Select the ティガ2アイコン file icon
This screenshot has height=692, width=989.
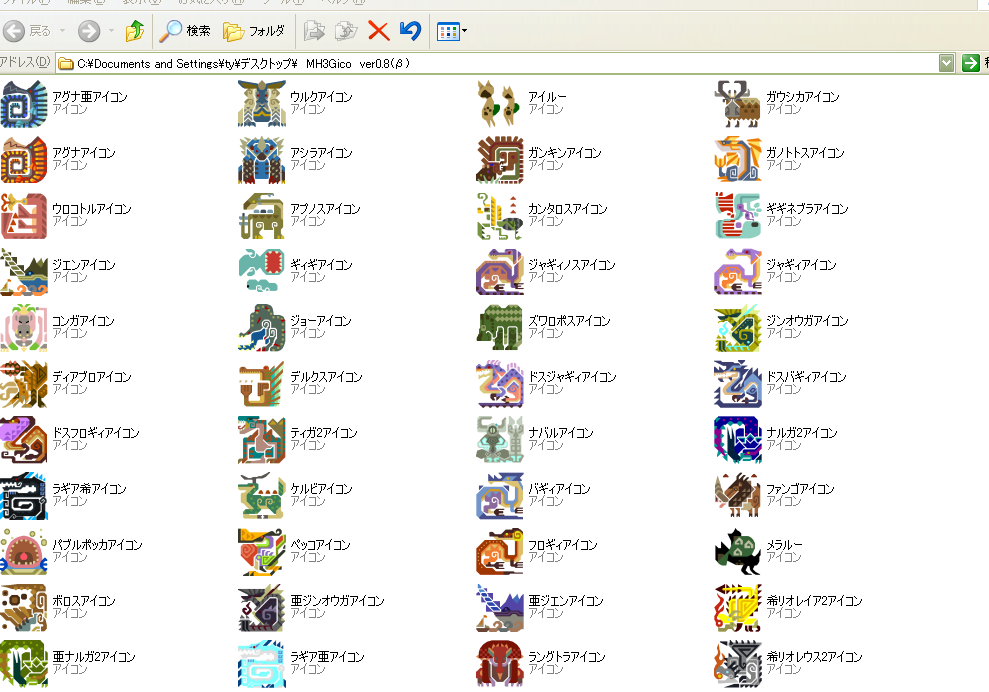pos(262,440)
